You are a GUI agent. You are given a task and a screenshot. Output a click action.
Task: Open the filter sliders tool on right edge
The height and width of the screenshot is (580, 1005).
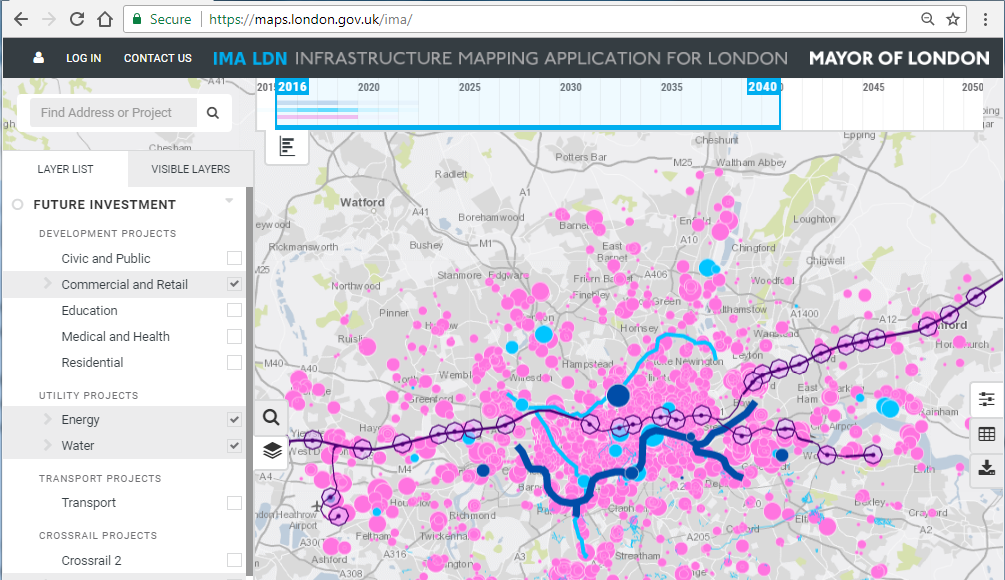point(987,400)
